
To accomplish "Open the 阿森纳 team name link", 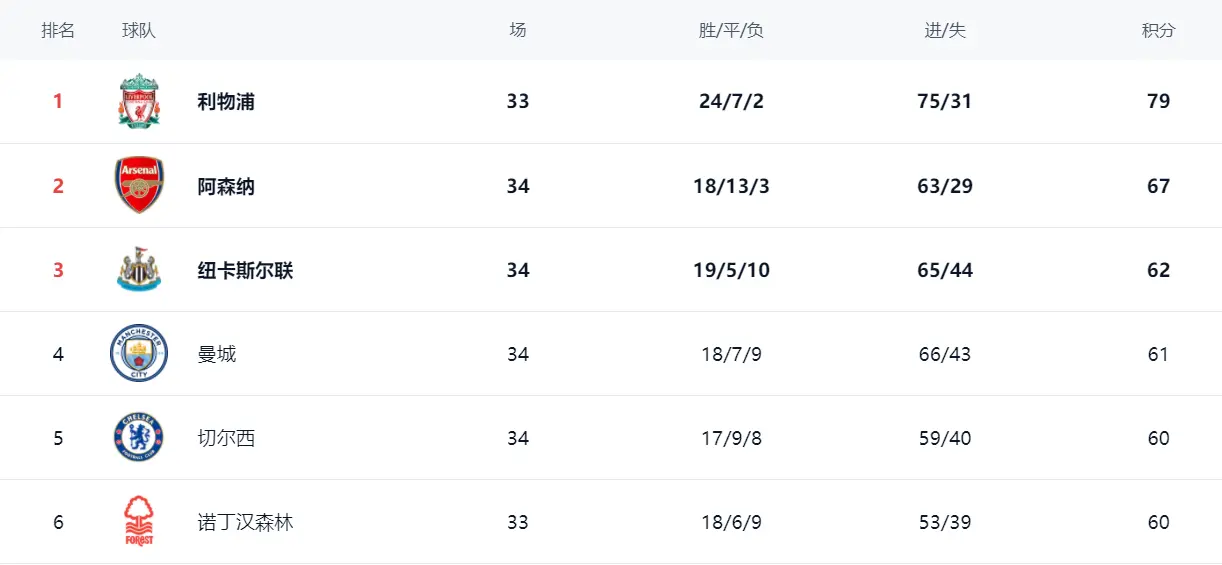I will tap(226, 186).
